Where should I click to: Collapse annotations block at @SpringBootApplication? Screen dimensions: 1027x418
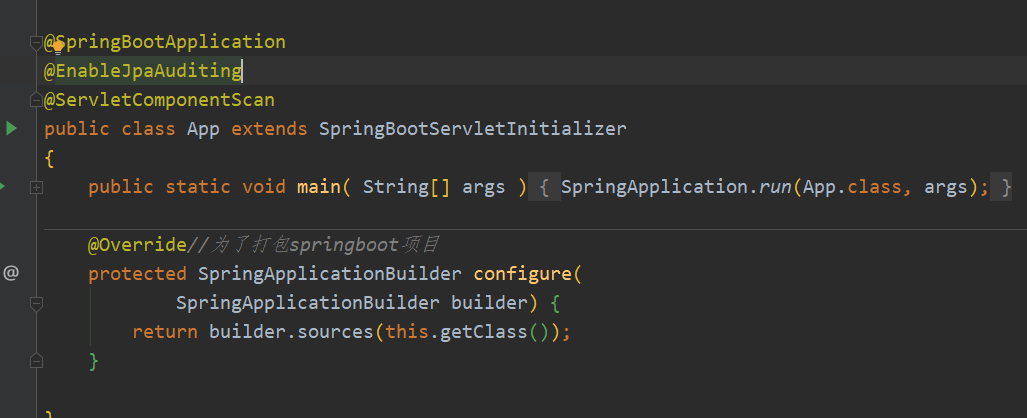[x=36, y=42]
